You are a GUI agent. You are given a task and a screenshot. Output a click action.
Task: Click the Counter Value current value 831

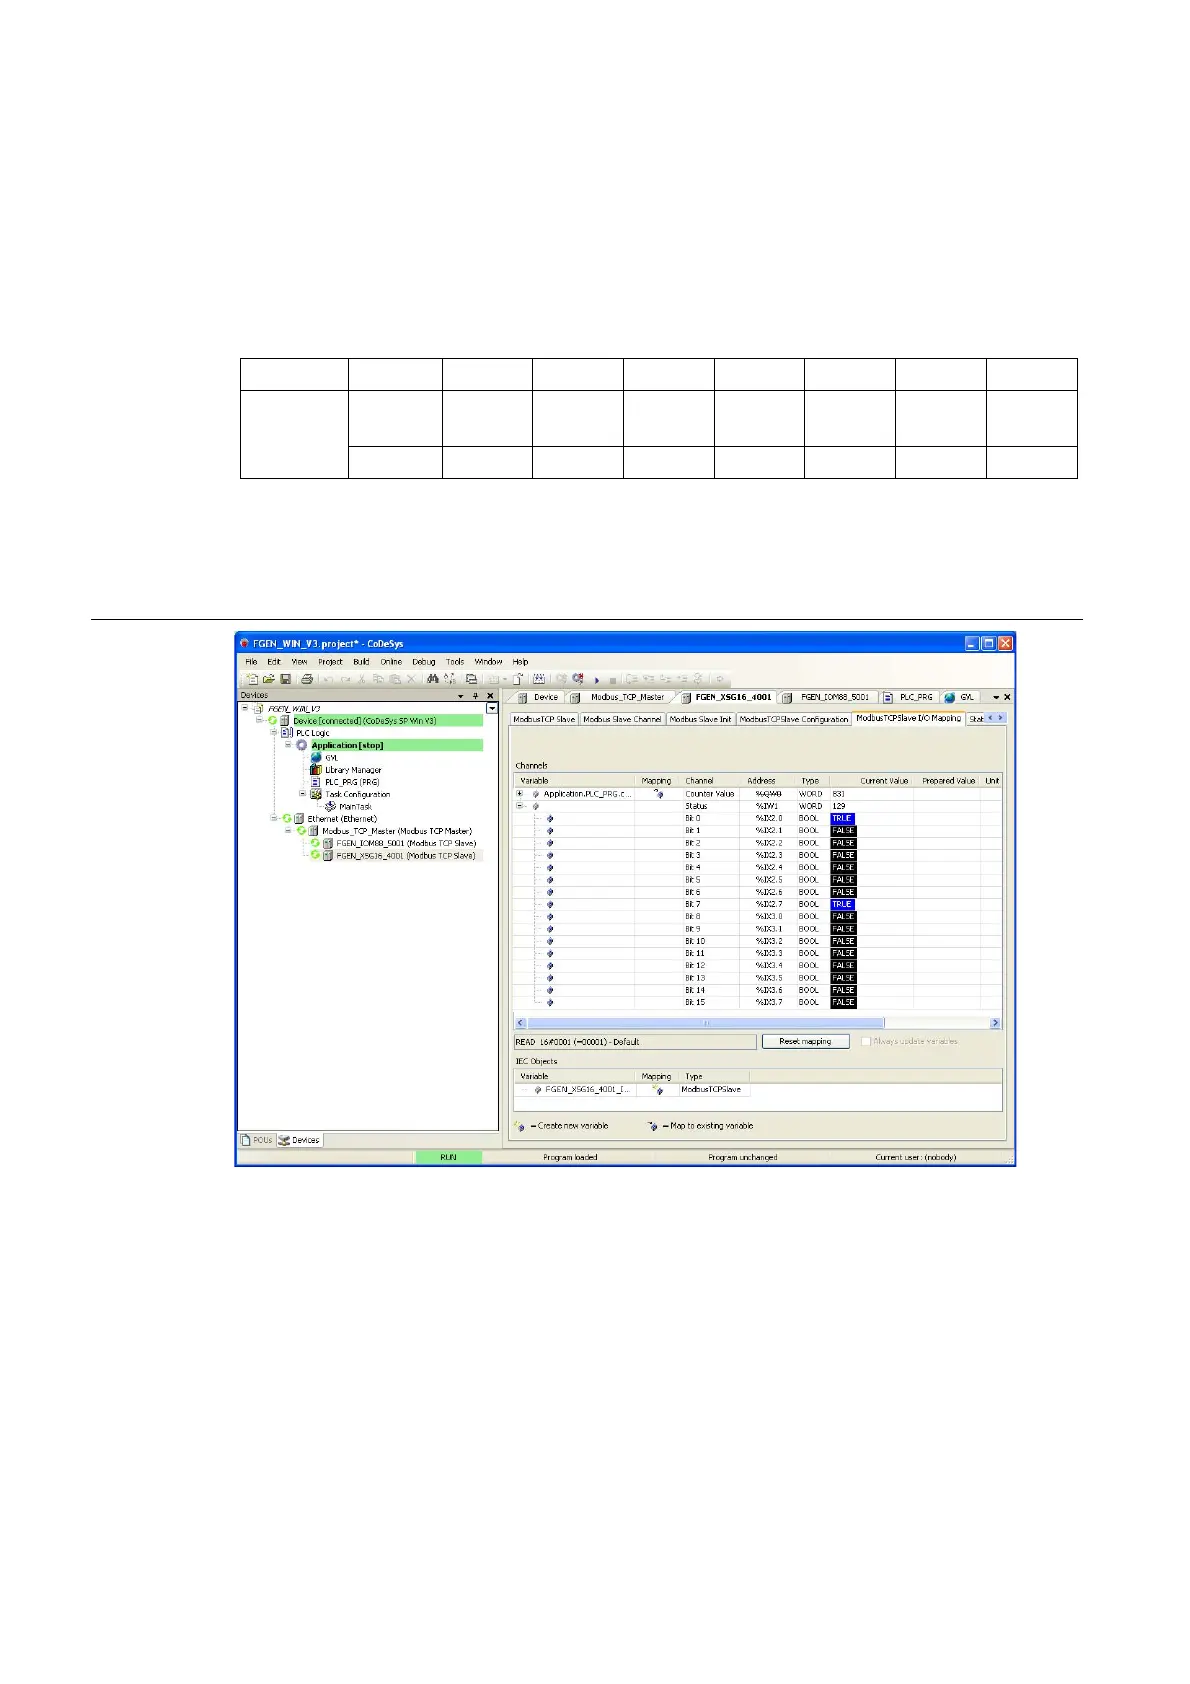pyautogui.click(x=839, y=794)
